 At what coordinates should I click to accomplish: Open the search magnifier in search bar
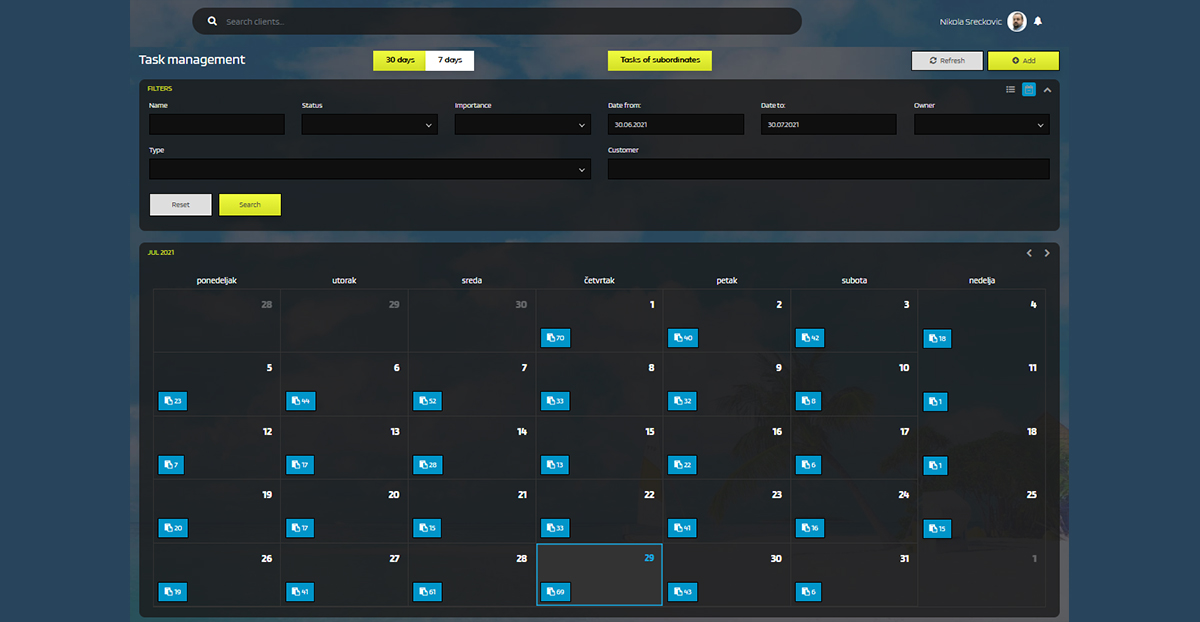point(211,20)
